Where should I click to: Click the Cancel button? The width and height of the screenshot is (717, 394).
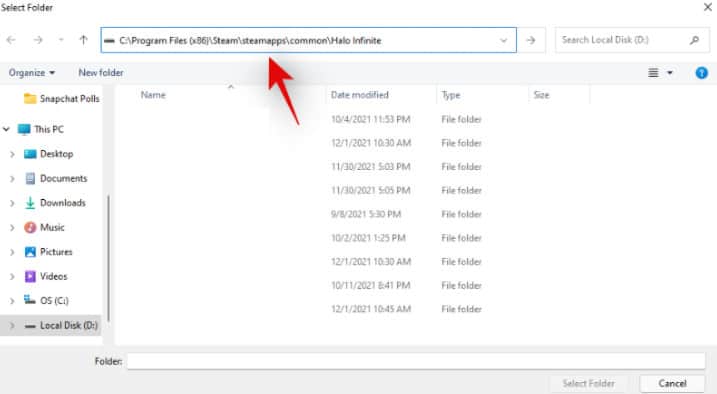tap(672, 383)
